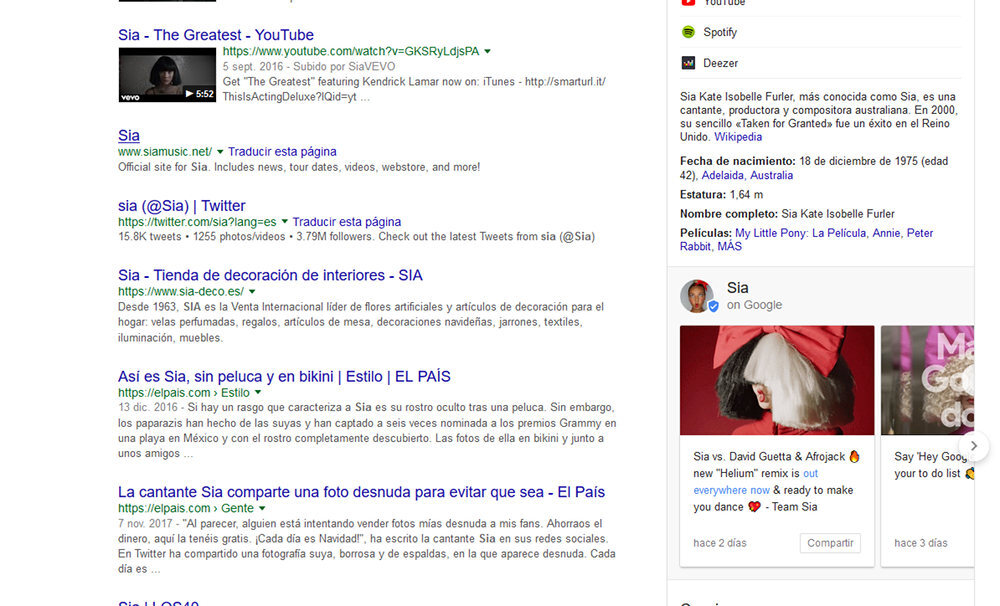Screen dimensions: 1000x606
Task: Click the 'Peter Rabbit' movie link
Action: [x=806, y=240]
